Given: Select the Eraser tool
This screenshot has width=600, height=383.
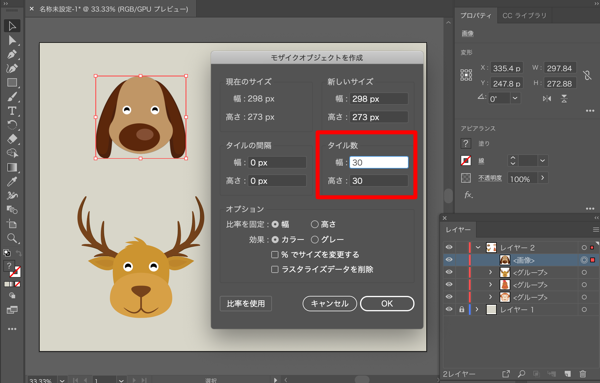Looking at the screenshot, I should coord(12,139).
